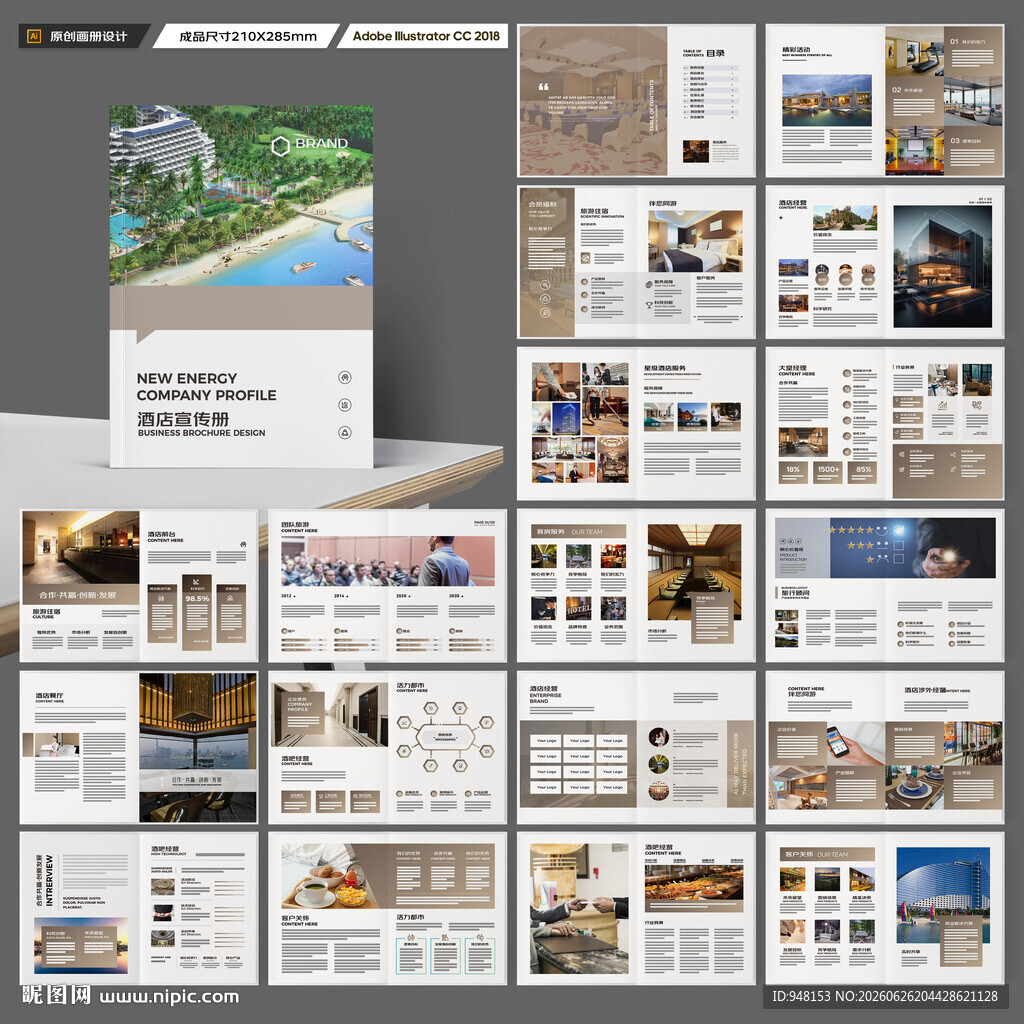The width and height of the screenshot is (1024, 1024).
Task: Open the 目录 table of contents spread
Action: (636, 101)
